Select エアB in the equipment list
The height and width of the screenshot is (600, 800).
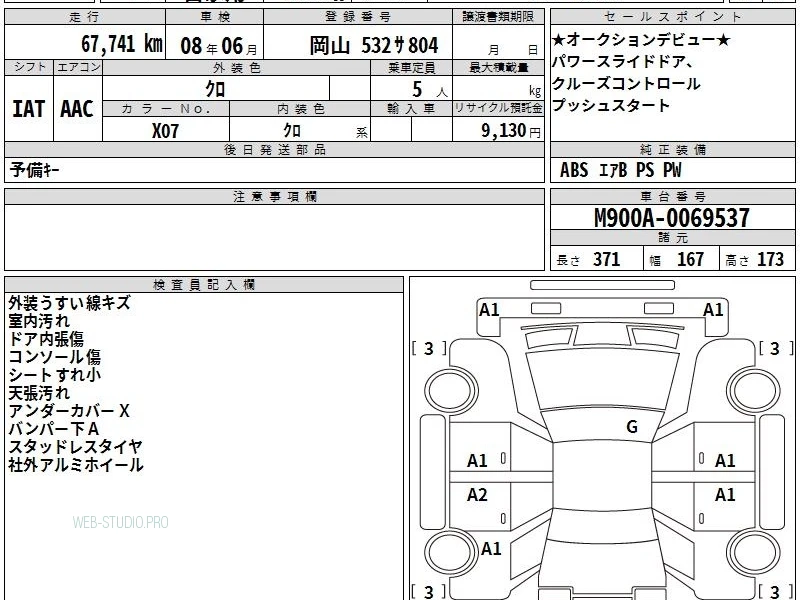[x=613, y=170]
